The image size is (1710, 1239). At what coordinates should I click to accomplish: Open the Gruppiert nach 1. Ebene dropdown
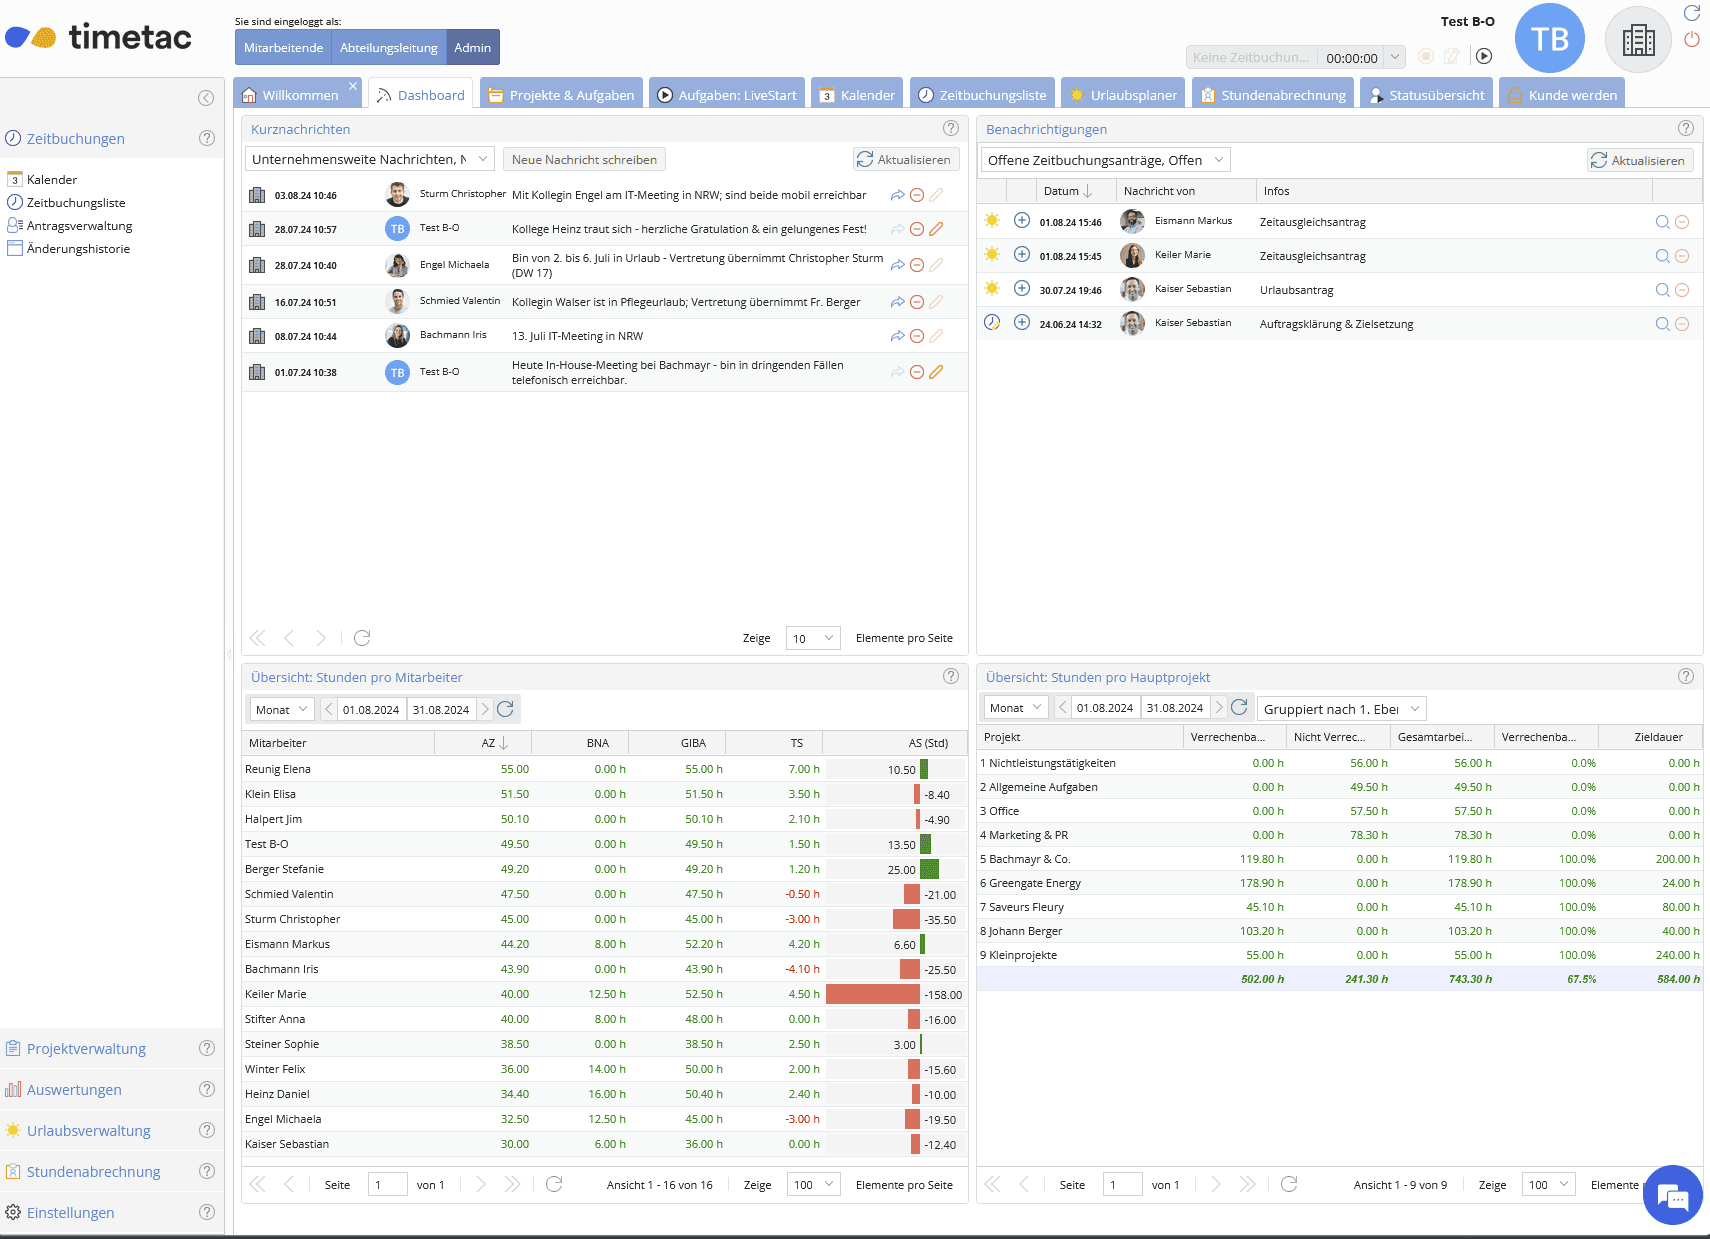click(x=1340, y=708)
